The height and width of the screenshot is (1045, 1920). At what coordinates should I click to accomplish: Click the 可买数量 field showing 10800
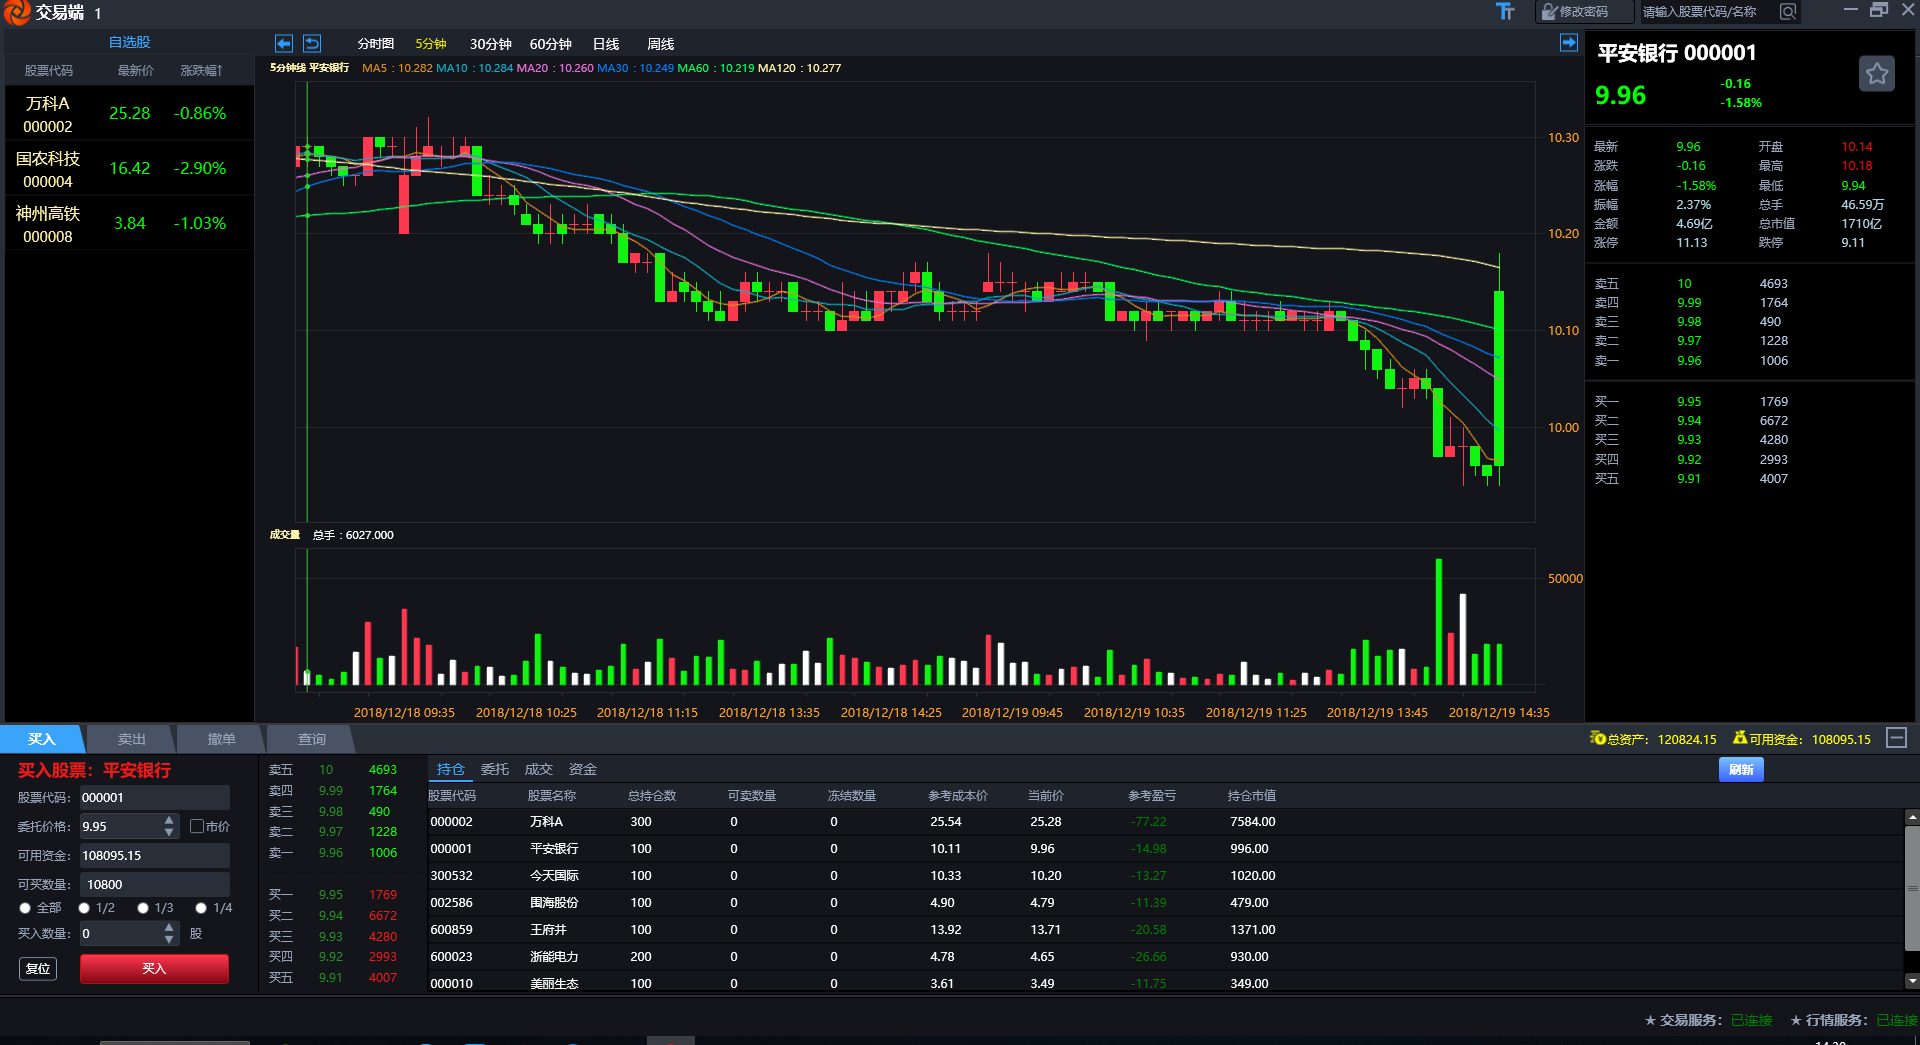154,884
